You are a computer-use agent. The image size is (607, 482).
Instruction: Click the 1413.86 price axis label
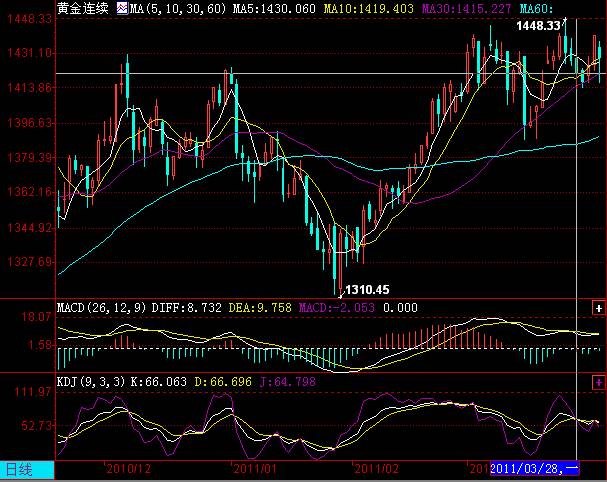point(30,87)
